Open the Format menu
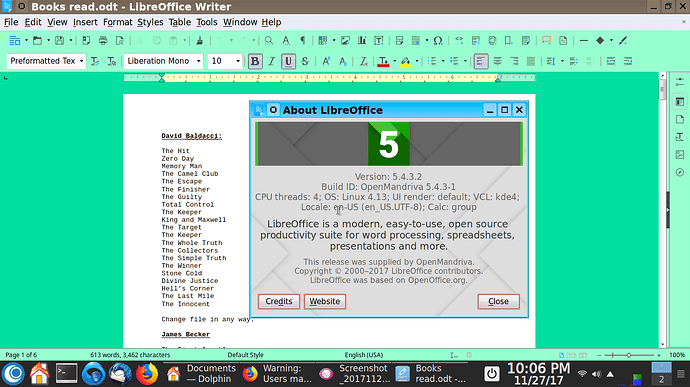Screen dimensions: 690x387 tap(117, 22)
